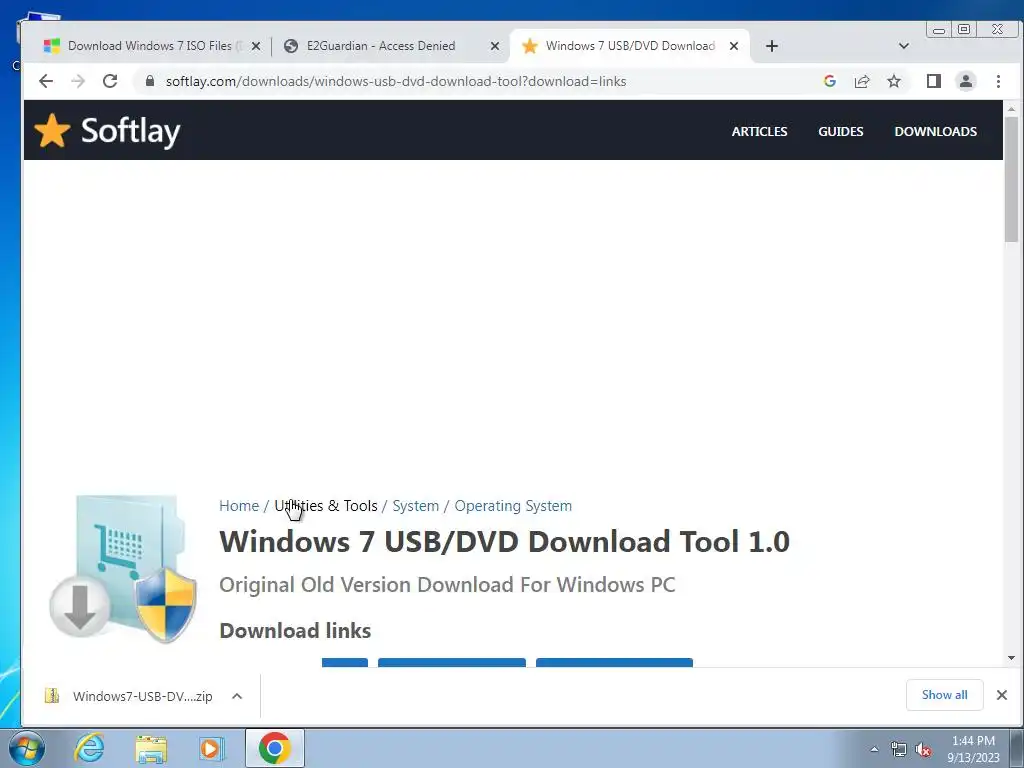Close the Download Windows 7 ISO tab
This screenshot has height=768, width=1024.
[256, 46]
